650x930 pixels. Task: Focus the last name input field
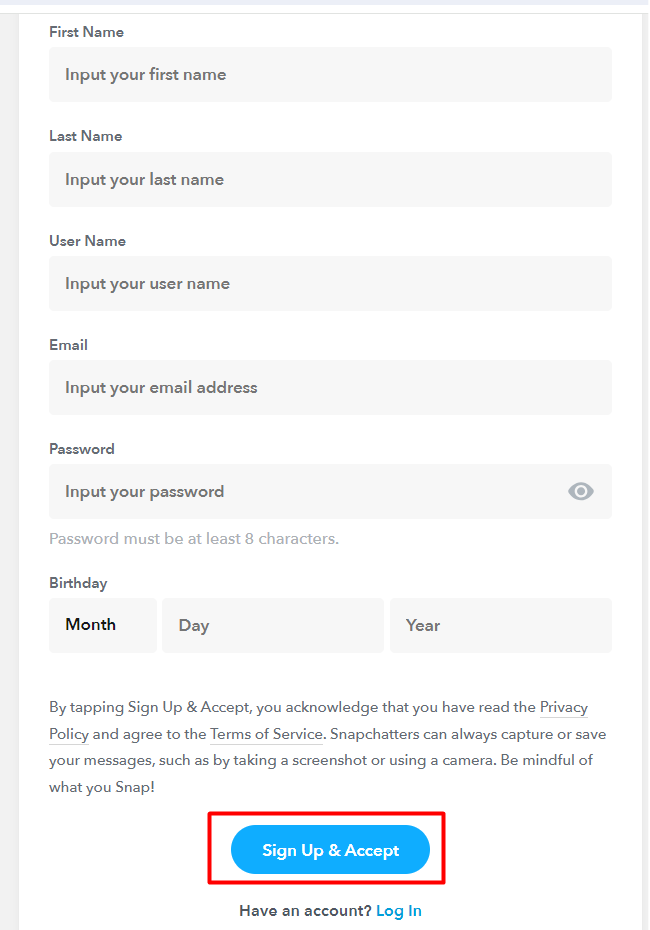[330, 179]
